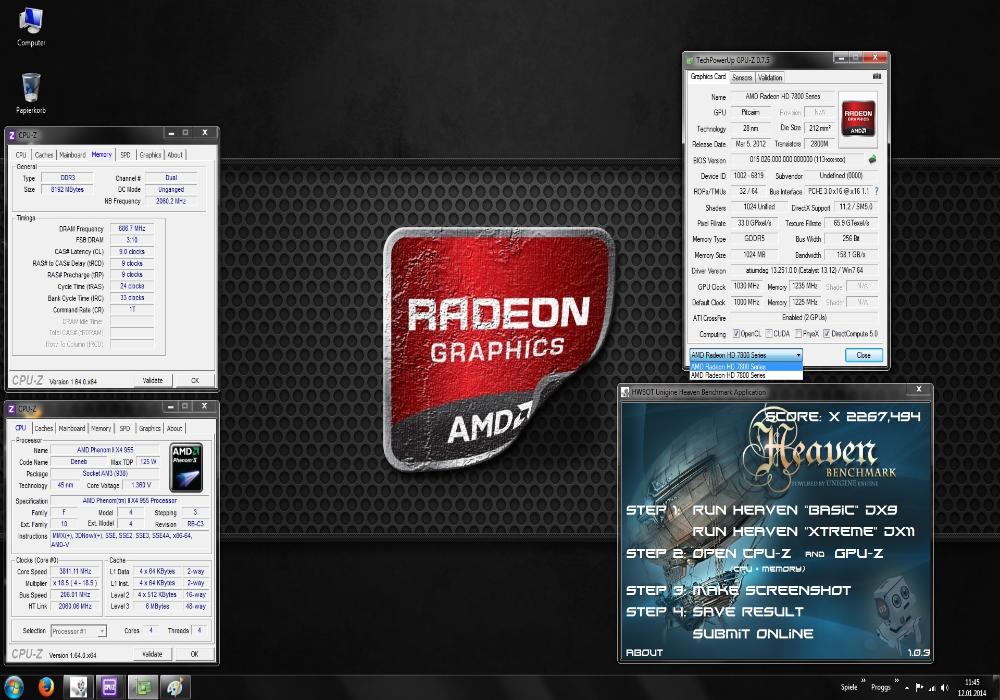1000x700 pixels.
Task: Open About in the Heaven benchmark app
Action: coord(644,652)
